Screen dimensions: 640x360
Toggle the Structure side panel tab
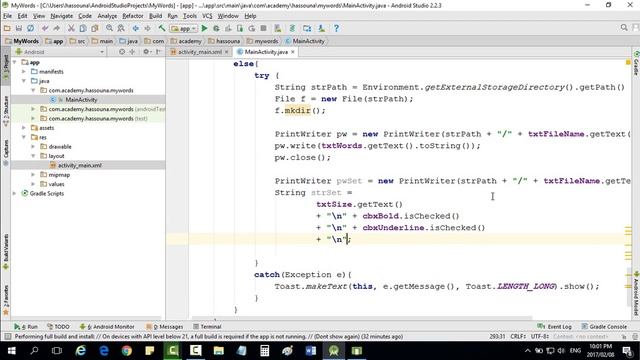(x=6, y=111)
